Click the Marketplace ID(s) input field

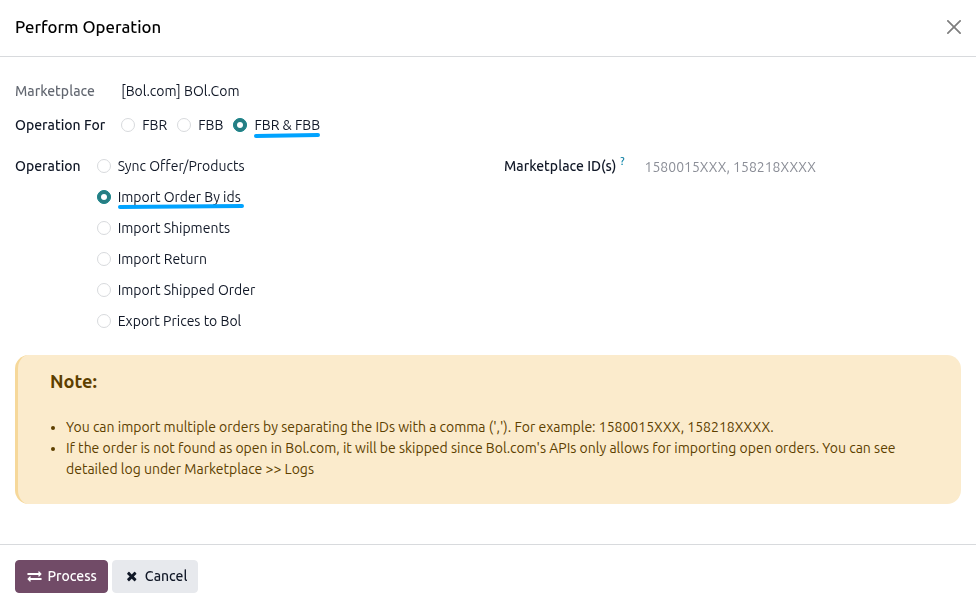coord(802,167)
